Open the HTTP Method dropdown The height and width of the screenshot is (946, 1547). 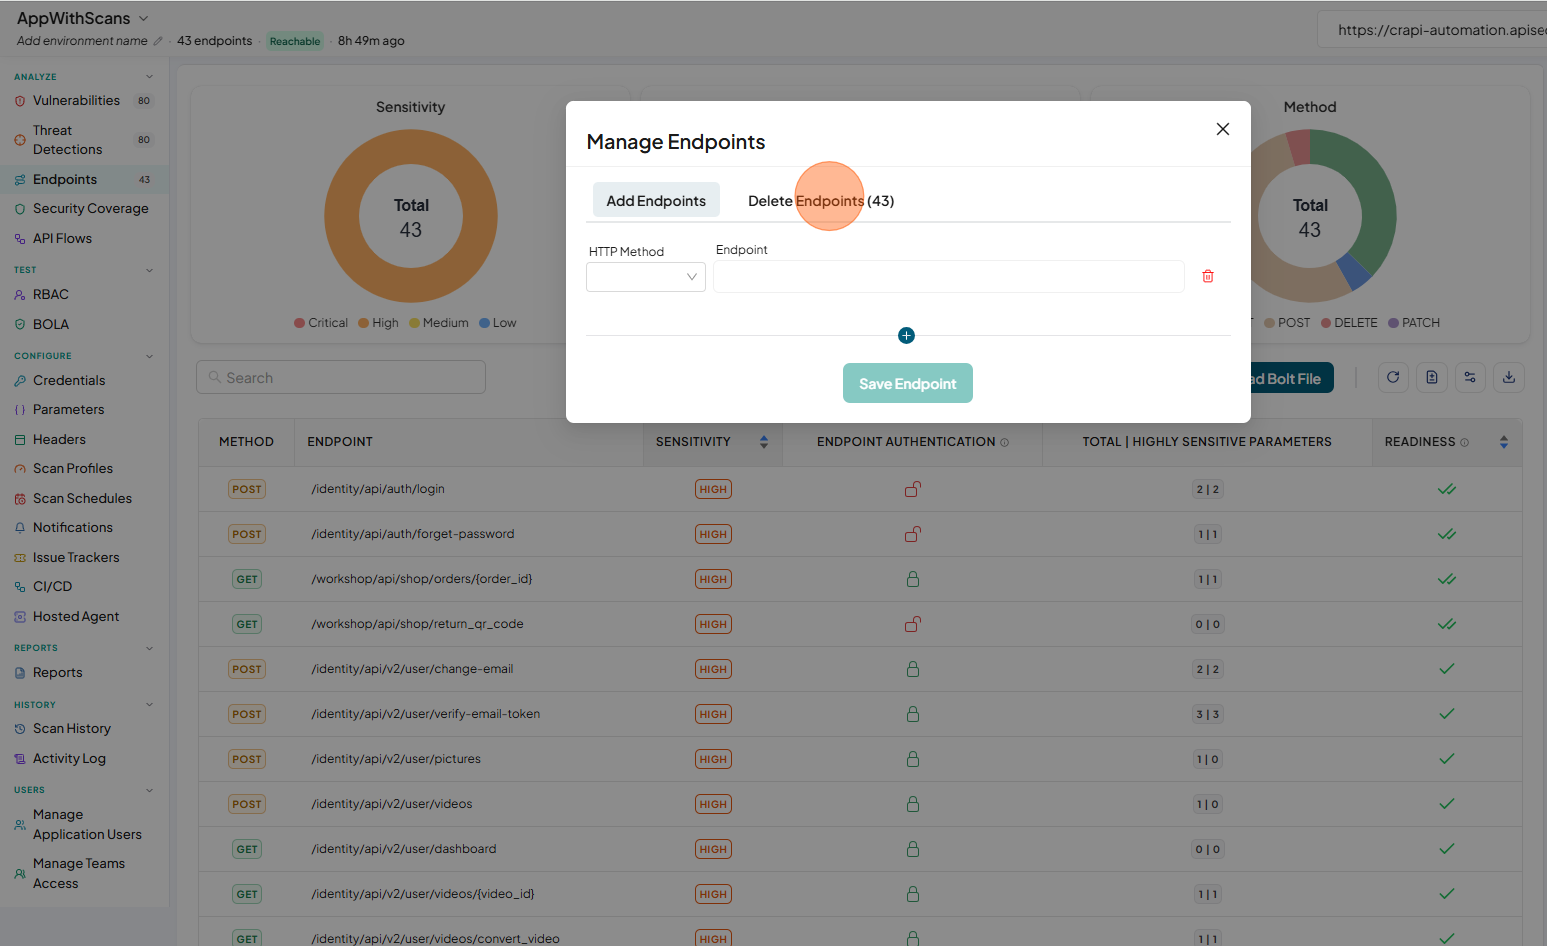(x=646, y=277)
